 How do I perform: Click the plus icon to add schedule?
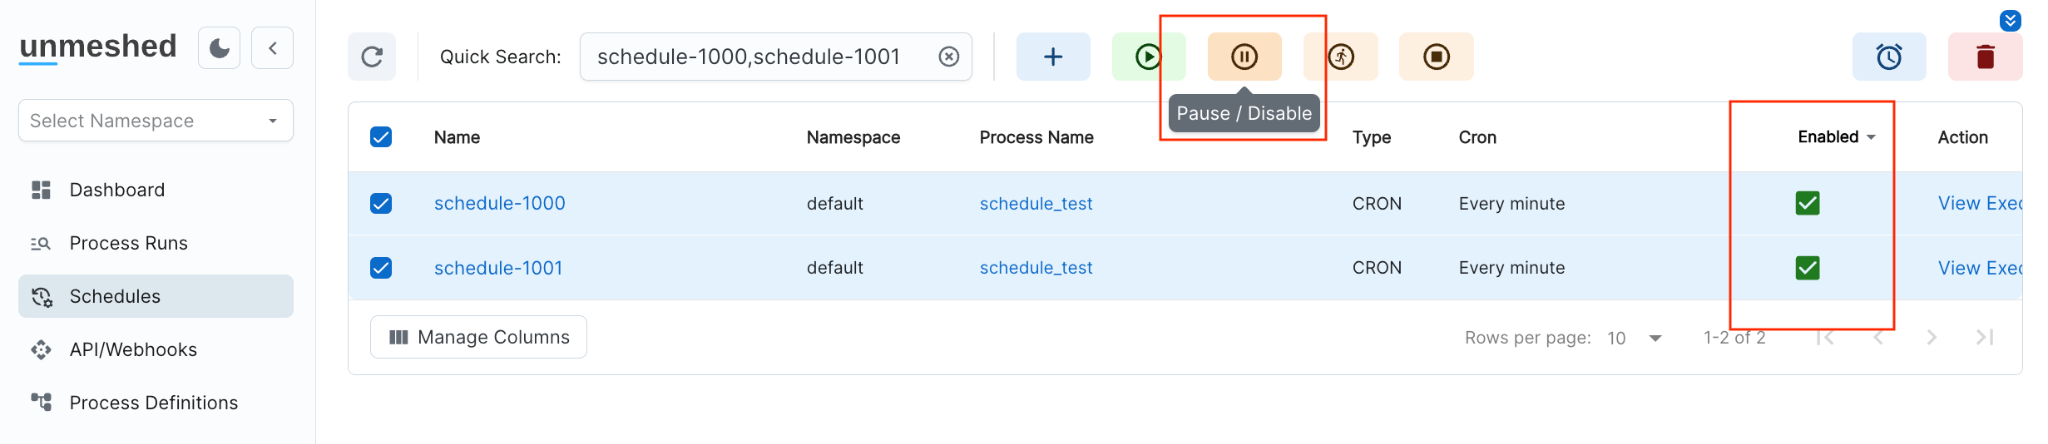pos(1053,57)
